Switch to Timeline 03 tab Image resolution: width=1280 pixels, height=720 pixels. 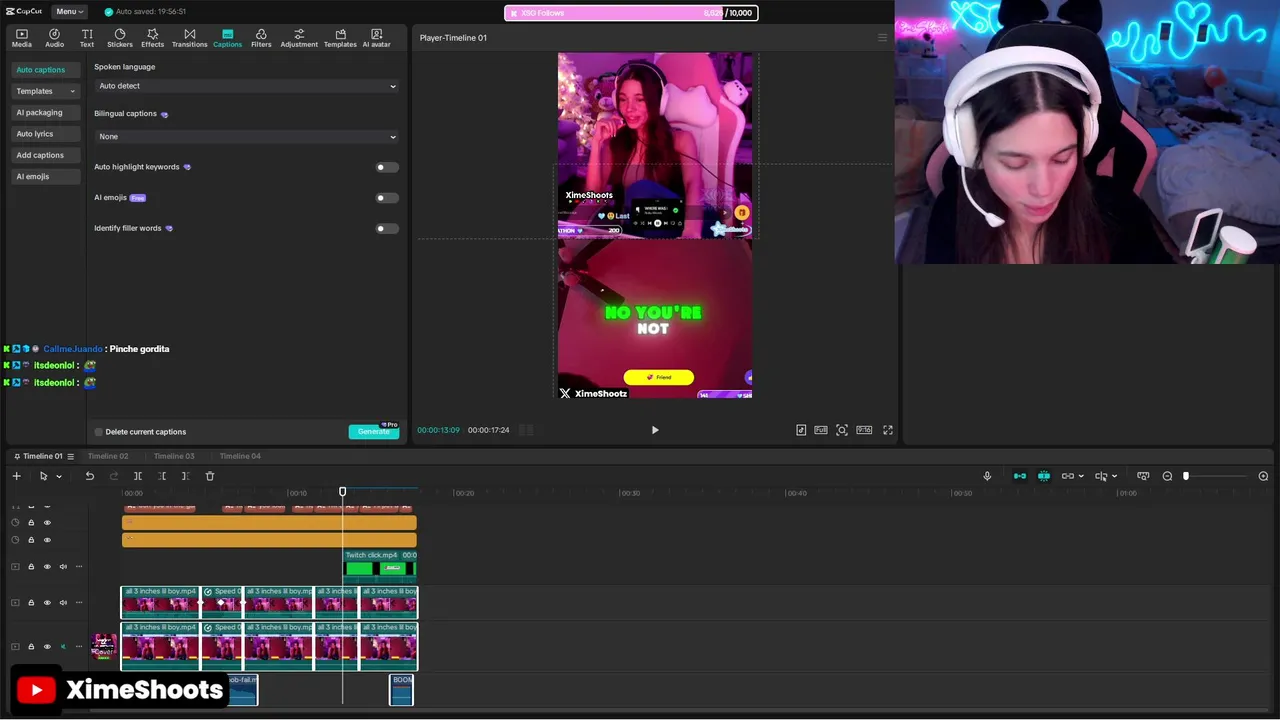(174, 456)
